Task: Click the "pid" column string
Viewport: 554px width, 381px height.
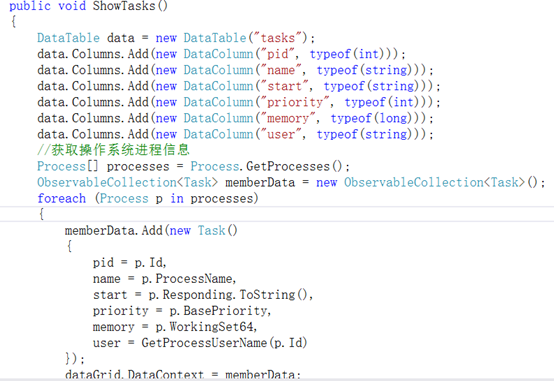Action: click(x=277, y=54)
